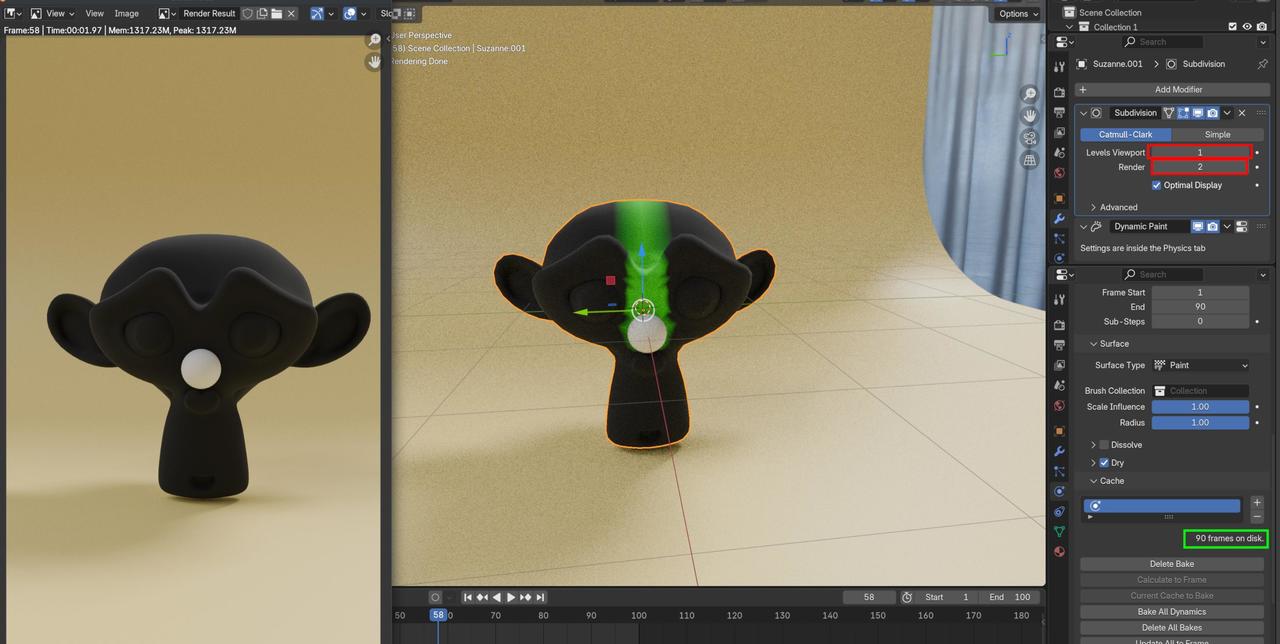Screen dimensions: 1280x644
Task: Open Particles tab in upper Properties editor
Action: [x=1059, y=239]
